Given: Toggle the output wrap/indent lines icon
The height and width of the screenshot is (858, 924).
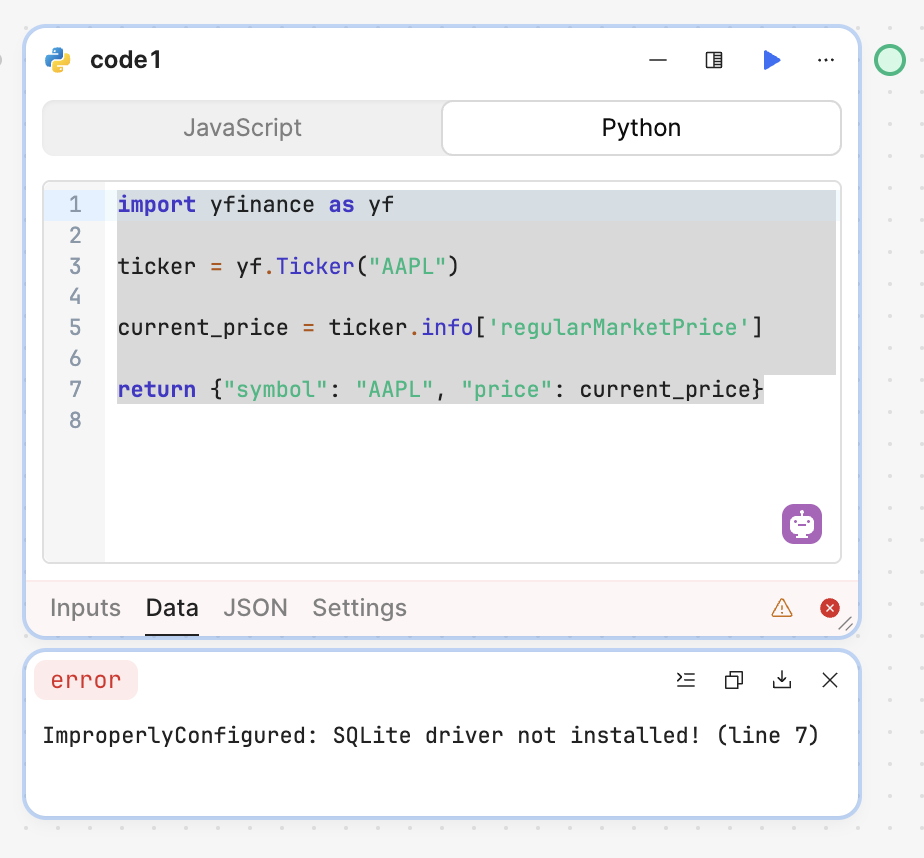Looking at the screenshot, I should tap(686, 680).
